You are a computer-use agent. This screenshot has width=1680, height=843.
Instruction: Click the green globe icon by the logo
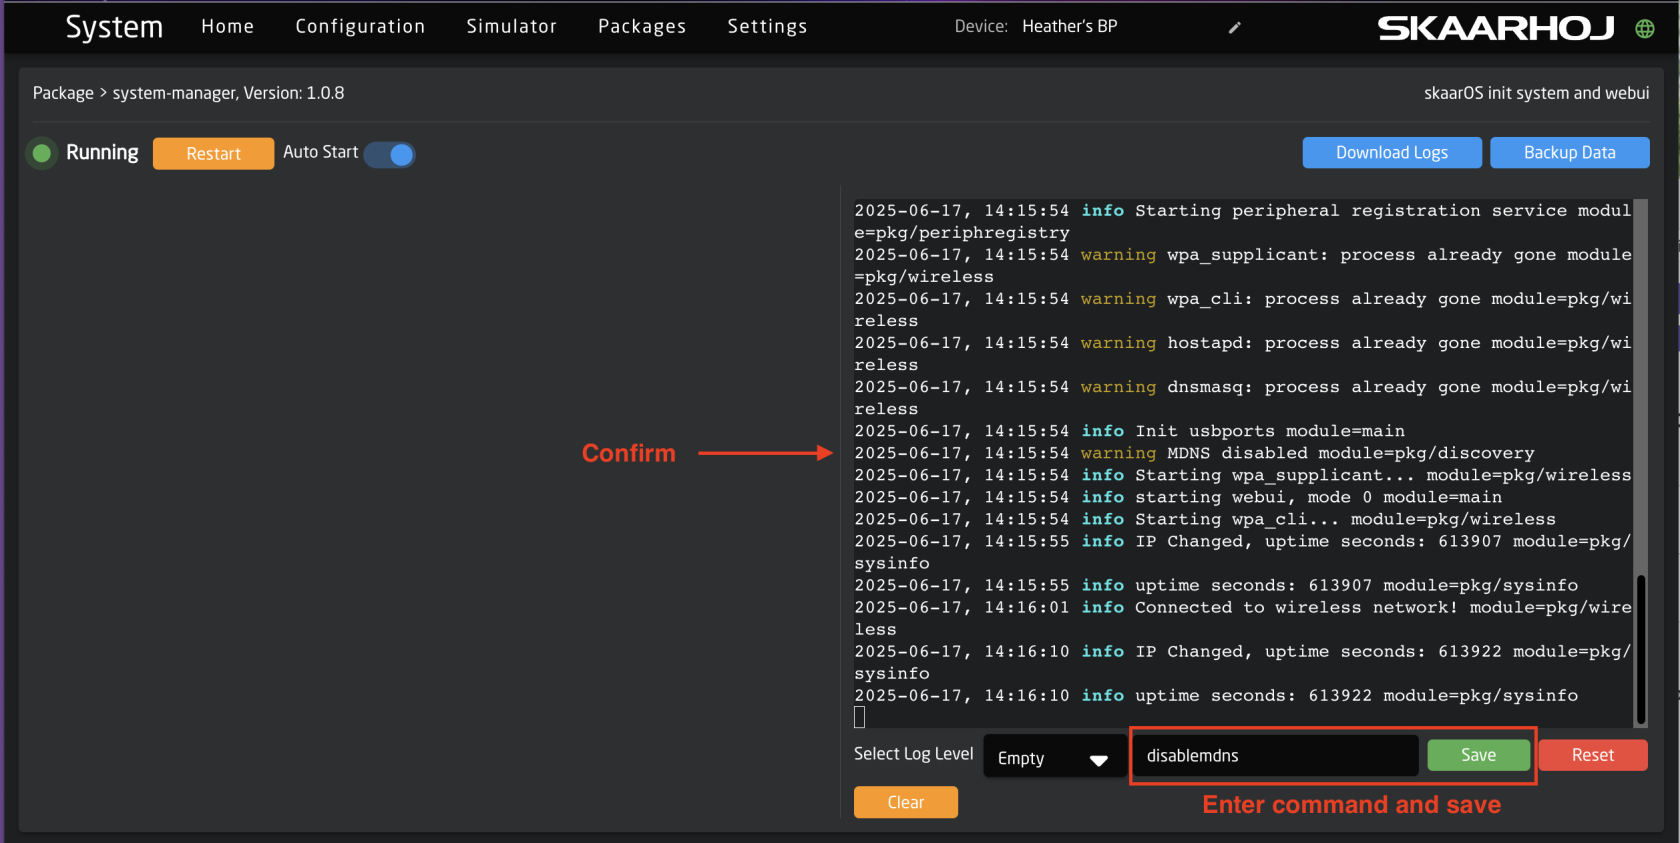1645,28
